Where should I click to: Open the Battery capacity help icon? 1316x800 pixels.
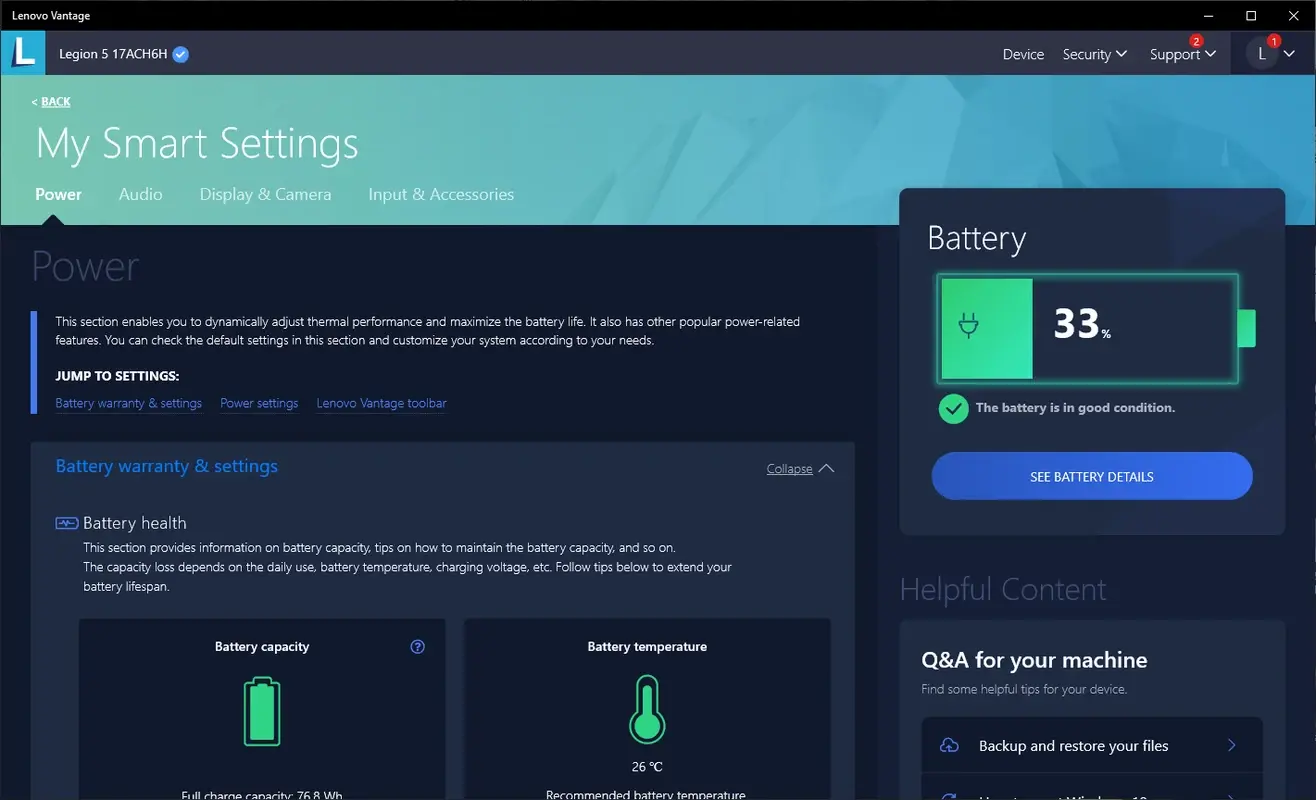(417, 646)
